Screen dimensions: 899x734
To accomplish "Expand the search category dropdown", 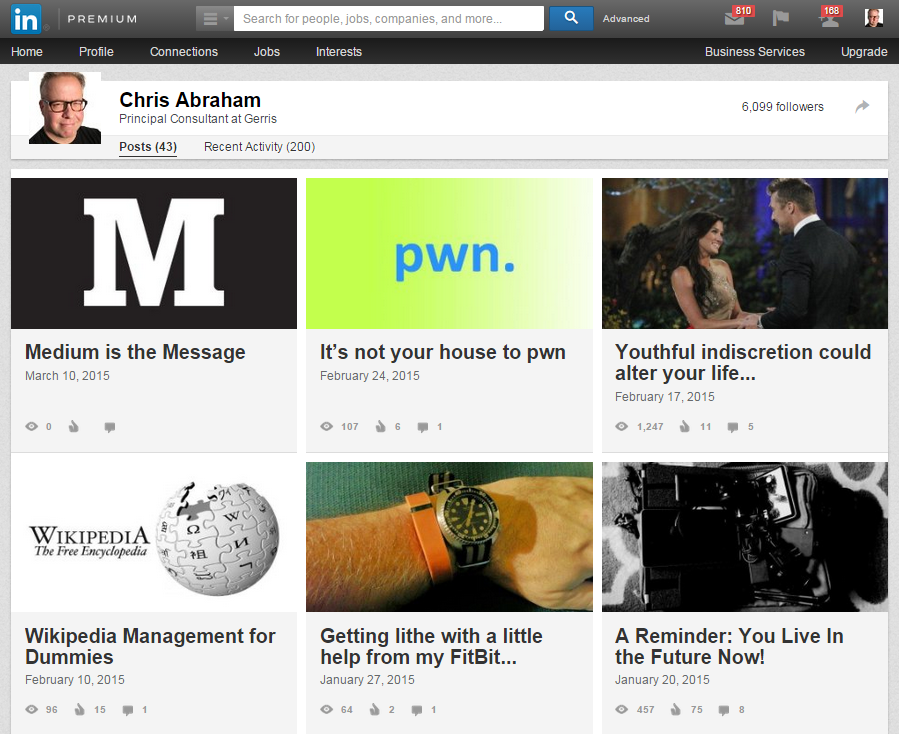I will 213,18.
